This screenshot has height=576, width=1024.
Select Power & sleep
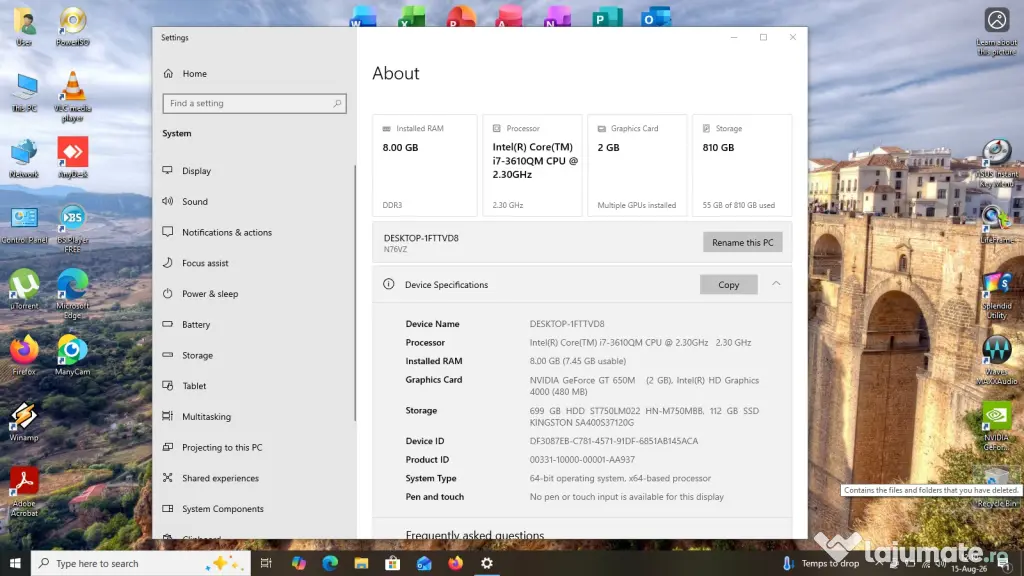(x=255, y=293)
